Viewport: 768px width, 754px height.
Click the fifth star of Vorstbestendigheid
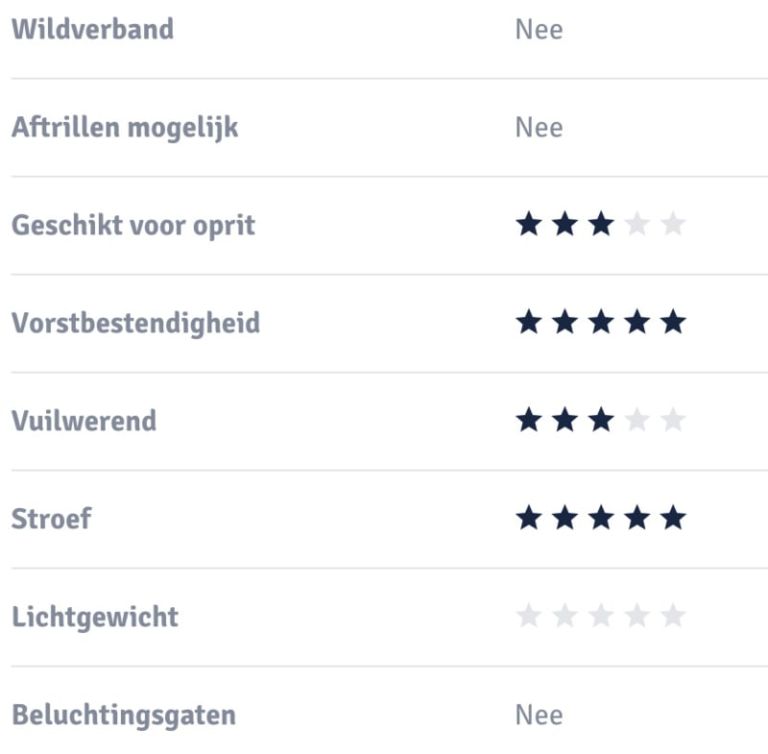673,323
